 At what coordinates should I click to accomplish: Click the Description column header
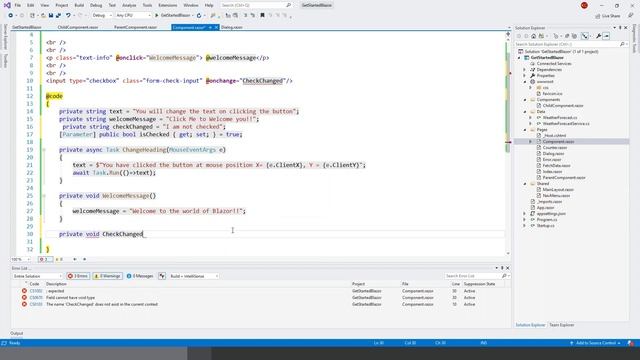pos(56,284)
